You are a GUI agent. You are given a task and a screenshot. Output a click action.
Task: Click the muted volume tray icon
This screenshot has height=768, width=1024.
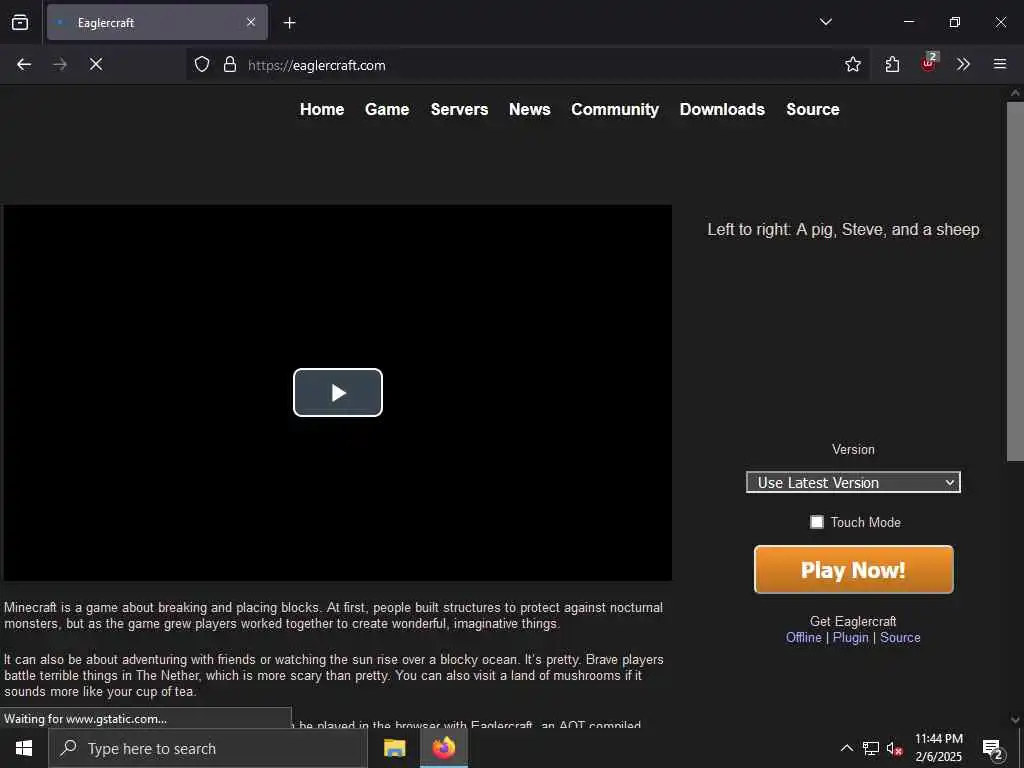pyautogui.click(x=895, y=748)
